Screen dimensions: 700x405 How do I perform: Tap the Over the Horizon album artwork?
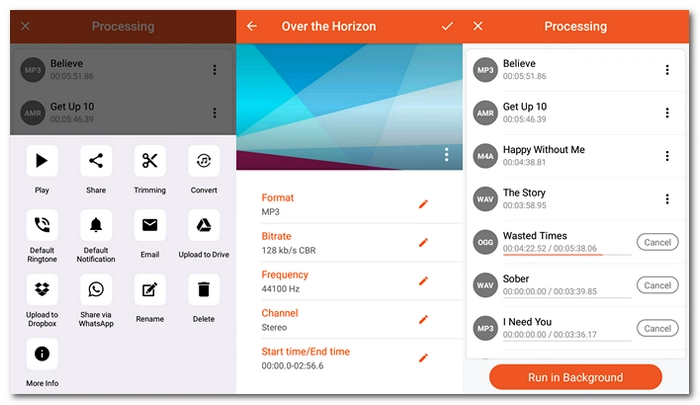coord(349,107)
